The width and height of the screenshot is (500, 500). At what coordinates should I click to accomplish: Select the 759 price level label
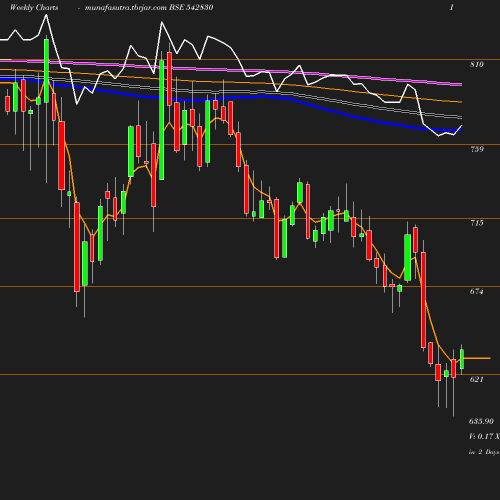(477, 149)
